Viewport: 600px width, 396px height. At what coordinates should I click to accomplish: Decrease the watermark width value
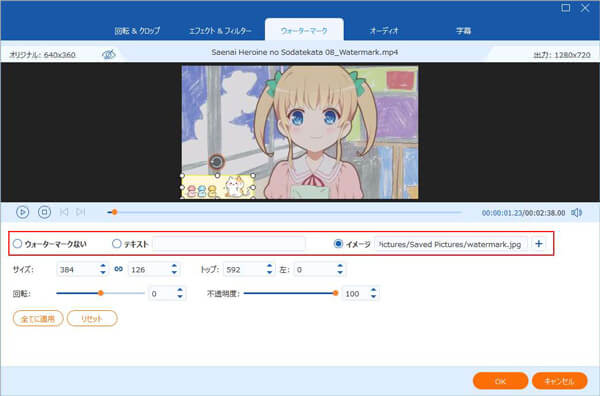pyautogui.click(x=103, y=272)
